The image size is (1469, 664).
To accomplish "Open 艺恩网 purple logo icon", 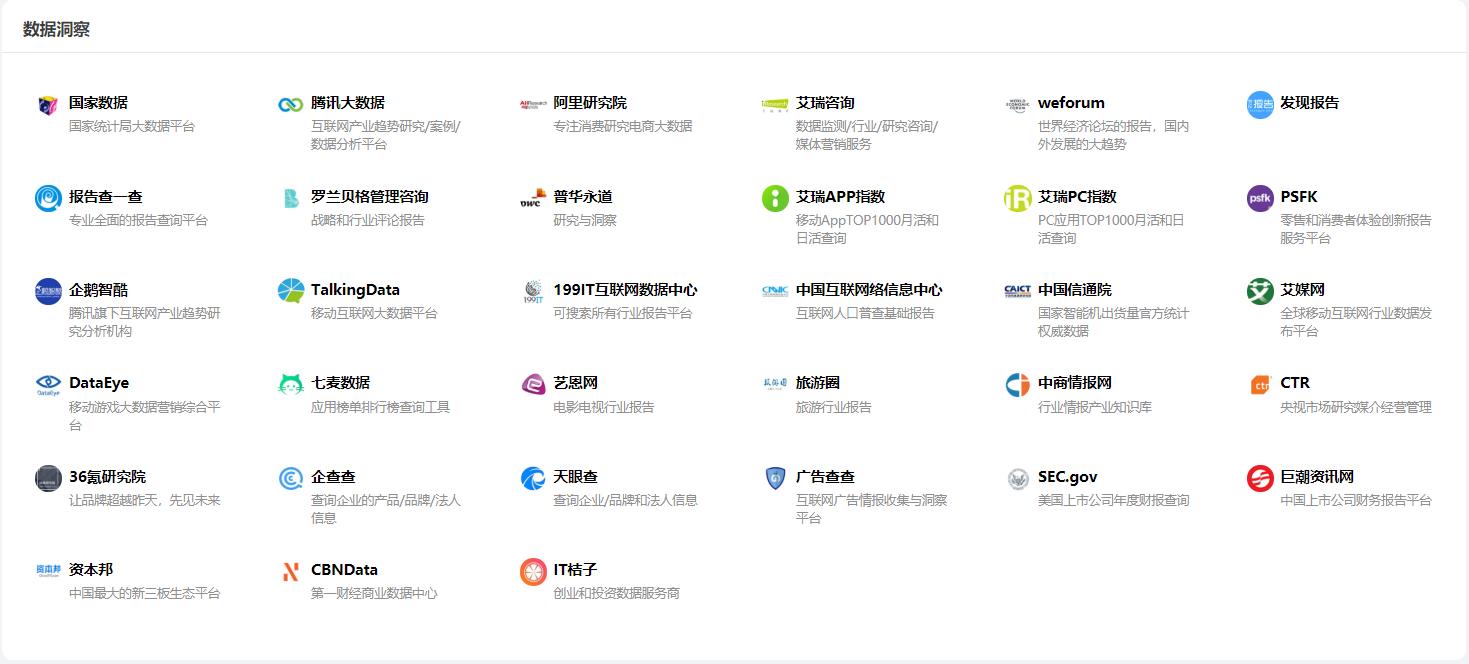I will click(532, 384).
